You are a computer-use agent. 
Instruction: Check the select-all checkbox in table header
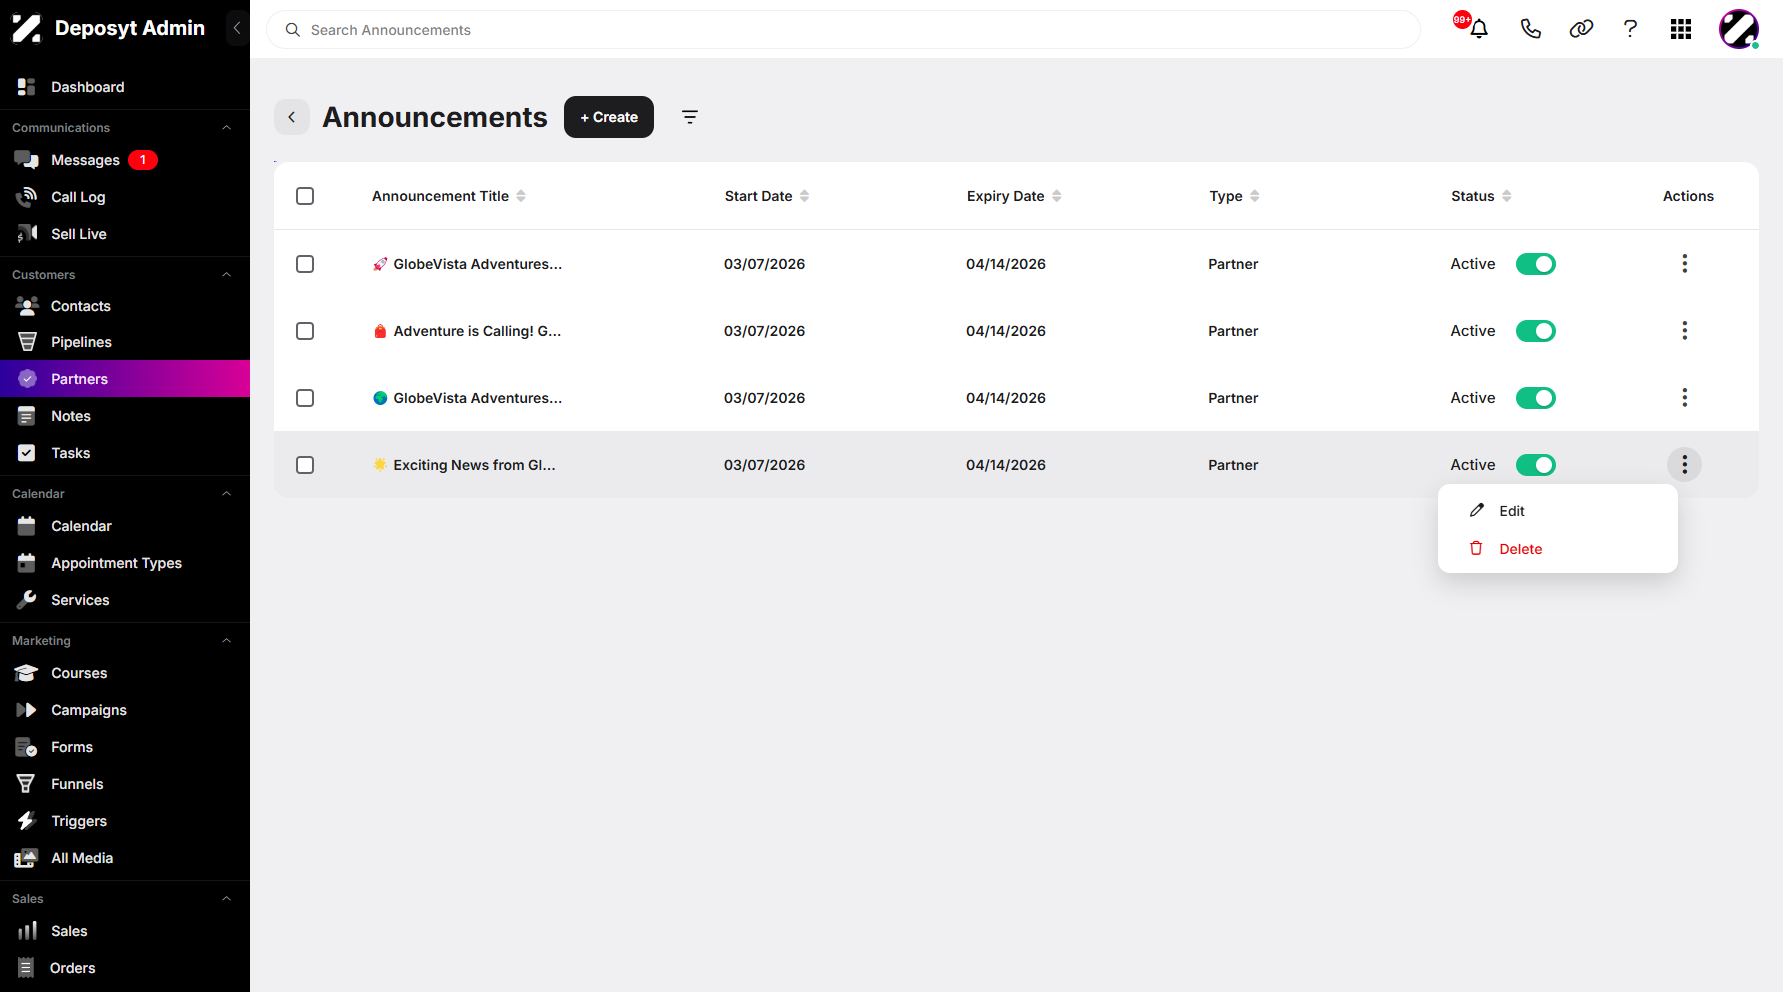[x=305, y=196]
